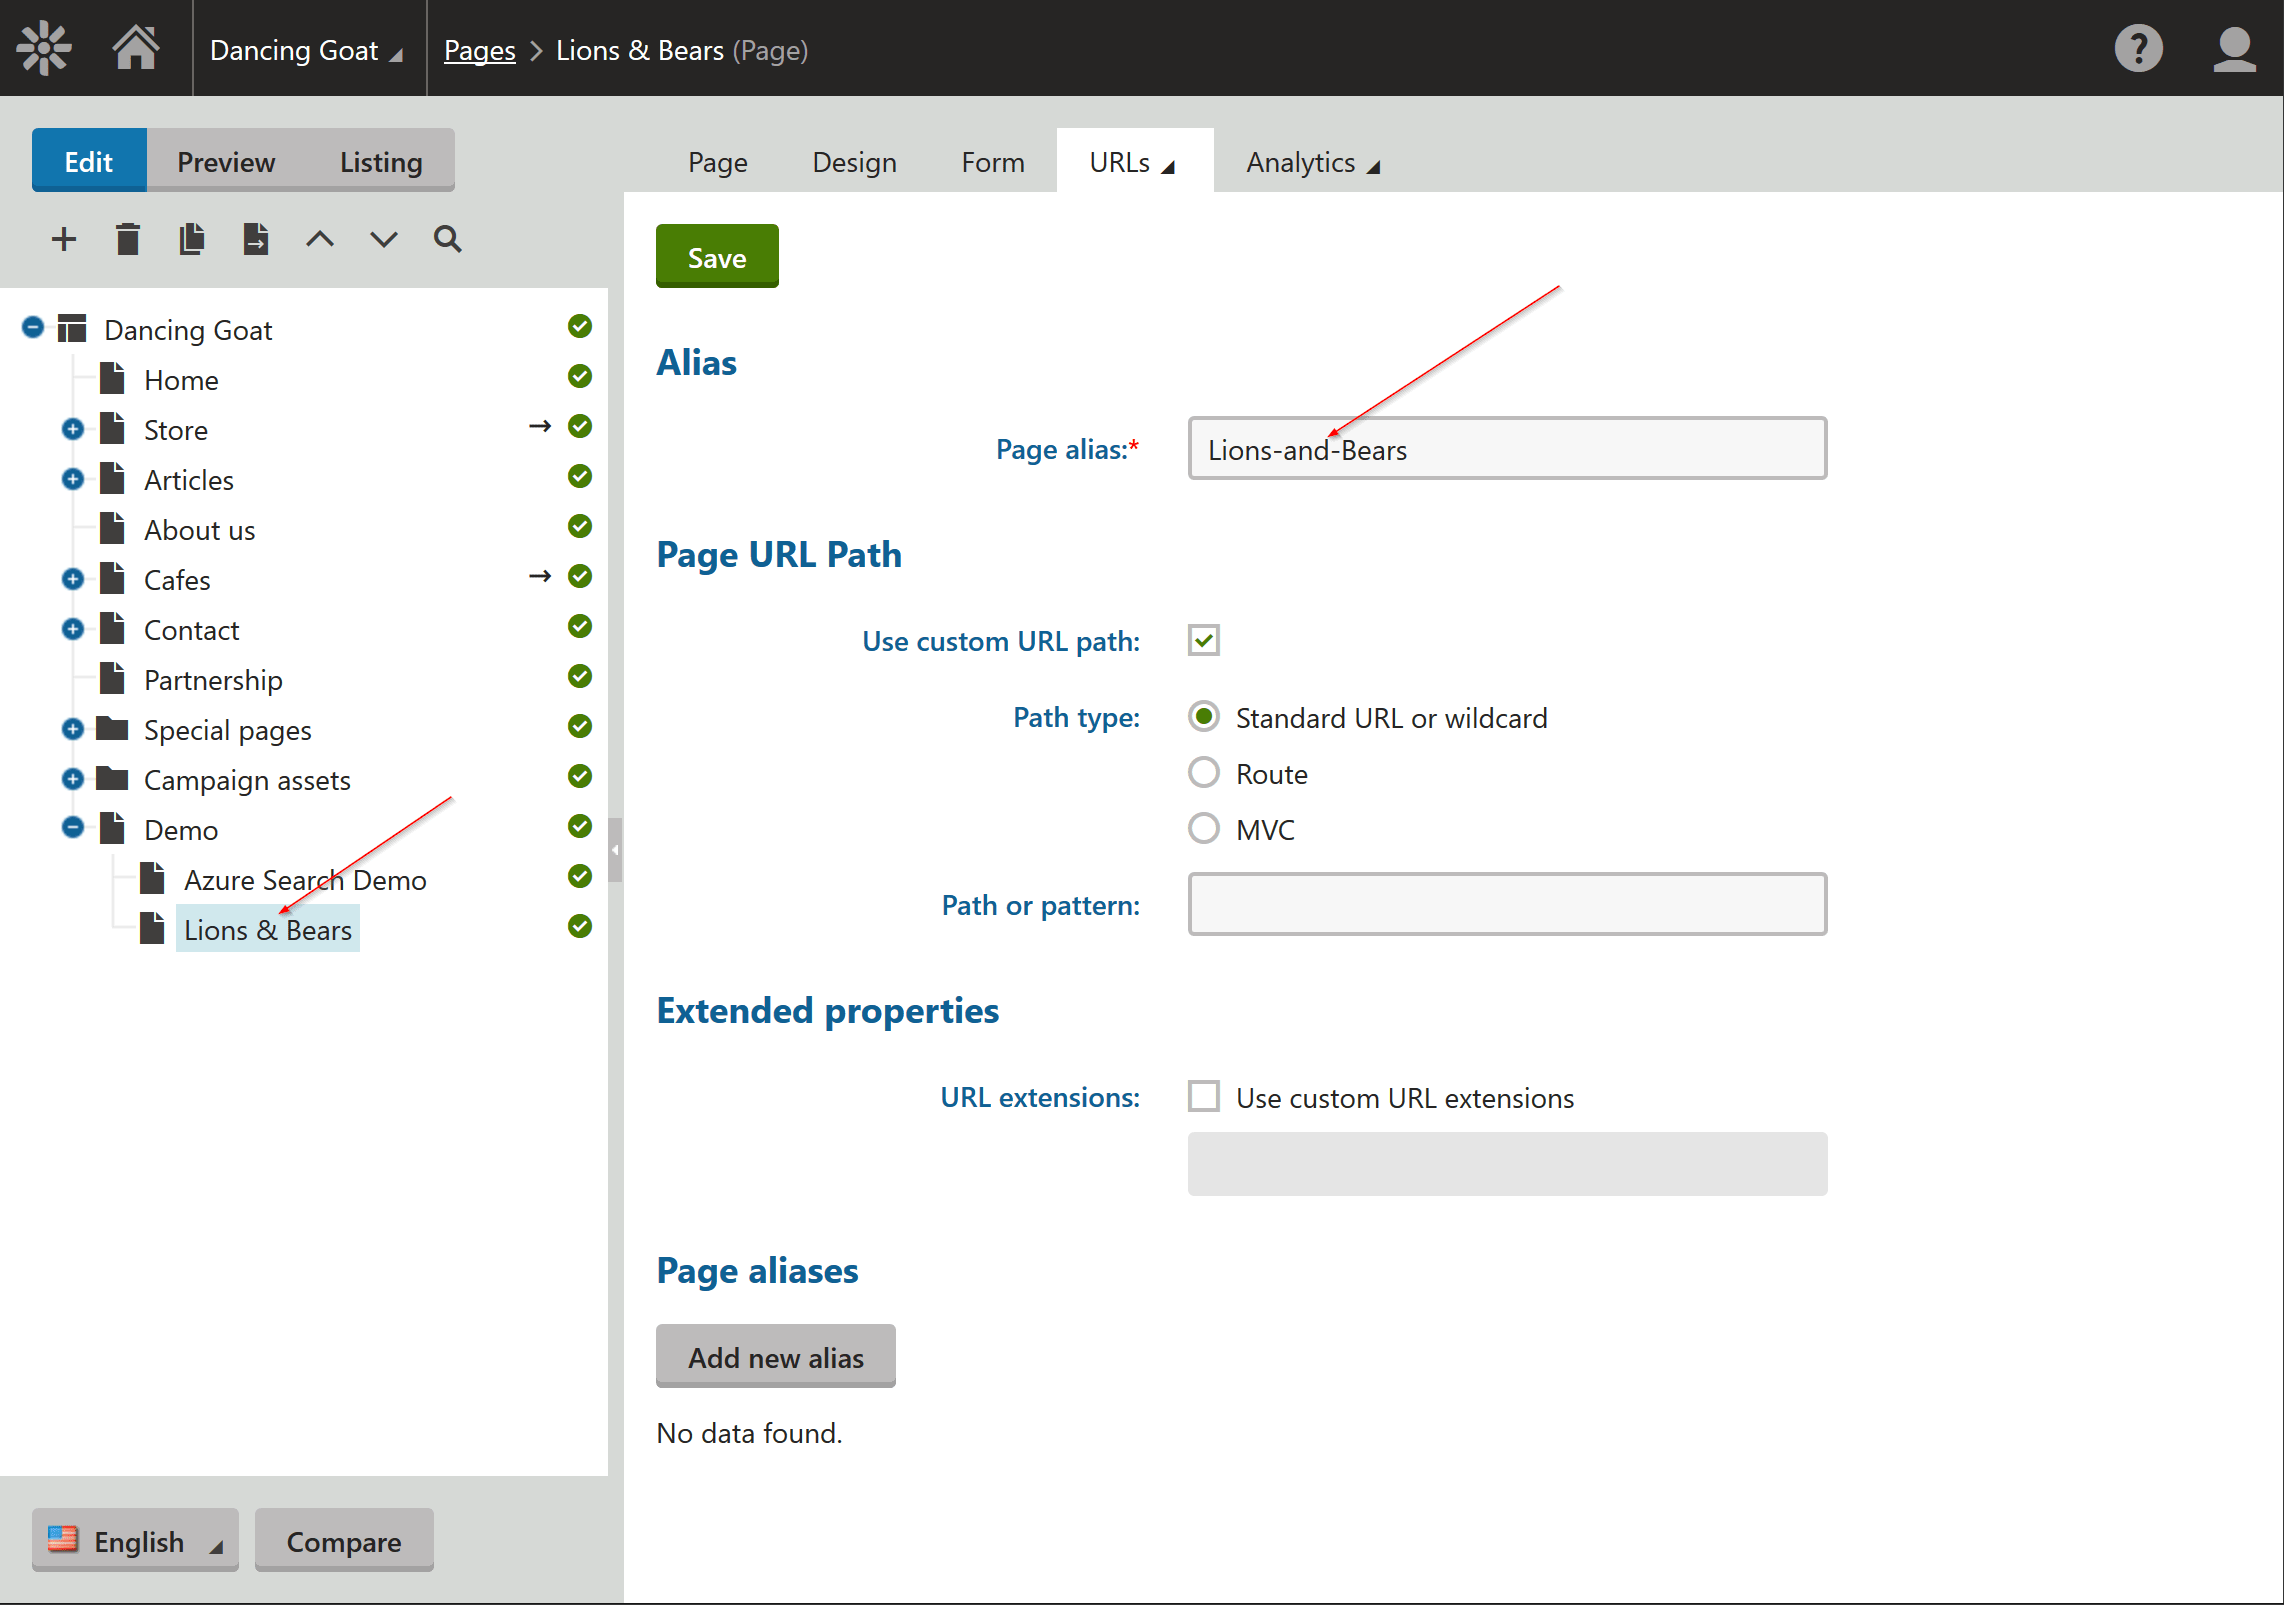
Task: Click the Delete trash can icon
Action: pyautogui.click(x=128, y=239)
